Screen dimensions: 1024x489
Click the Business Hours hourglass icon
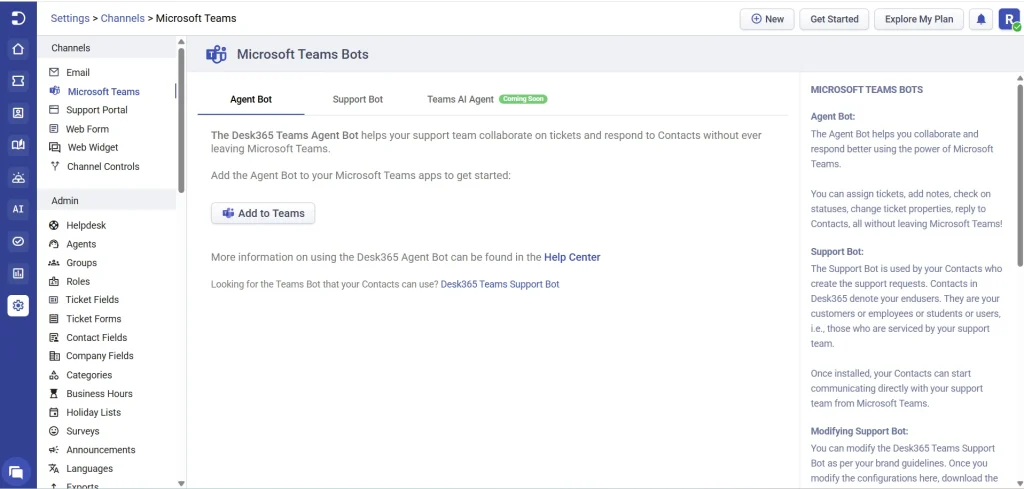point(54,394)
